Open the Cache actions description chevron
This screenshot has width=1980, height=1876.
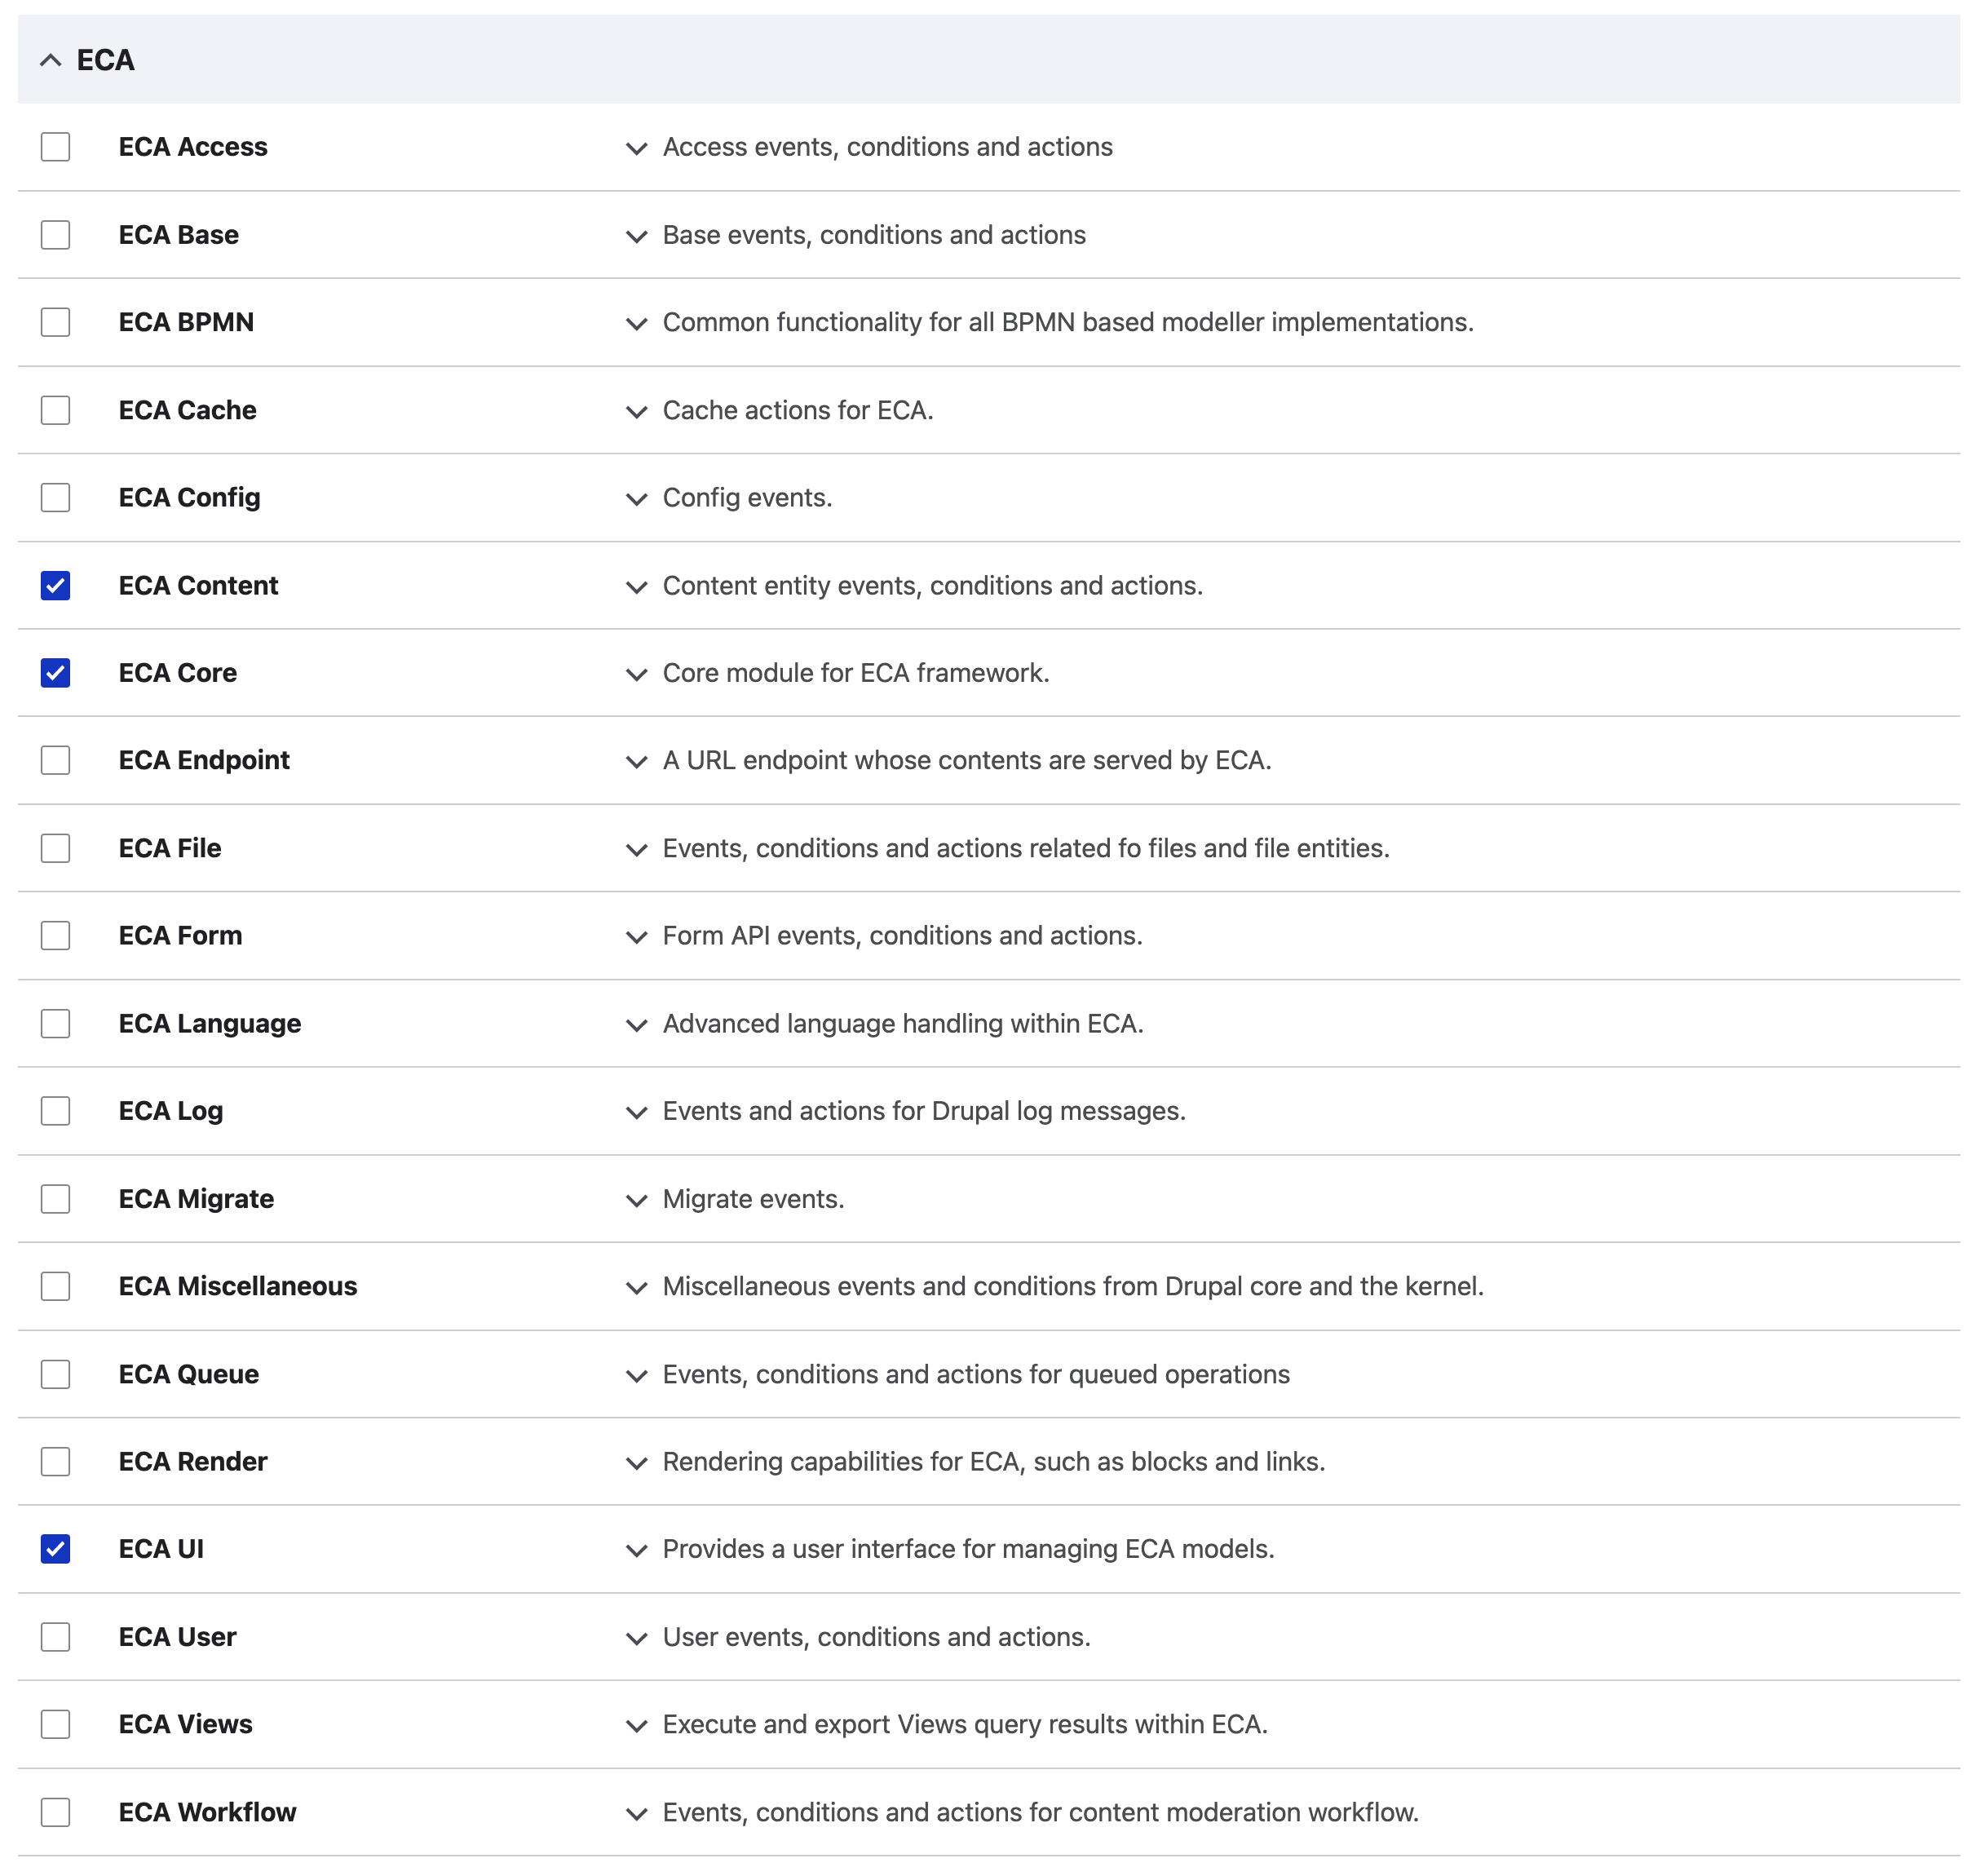[636, 412]
